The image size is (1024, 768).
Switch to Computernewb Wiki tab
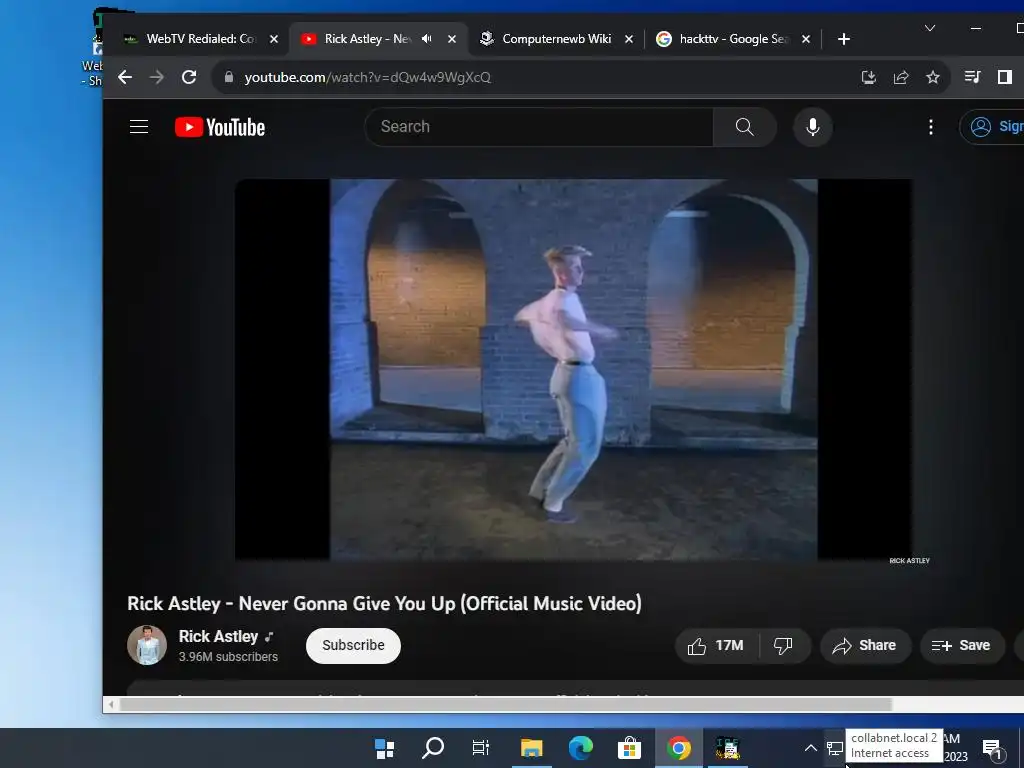556,39
